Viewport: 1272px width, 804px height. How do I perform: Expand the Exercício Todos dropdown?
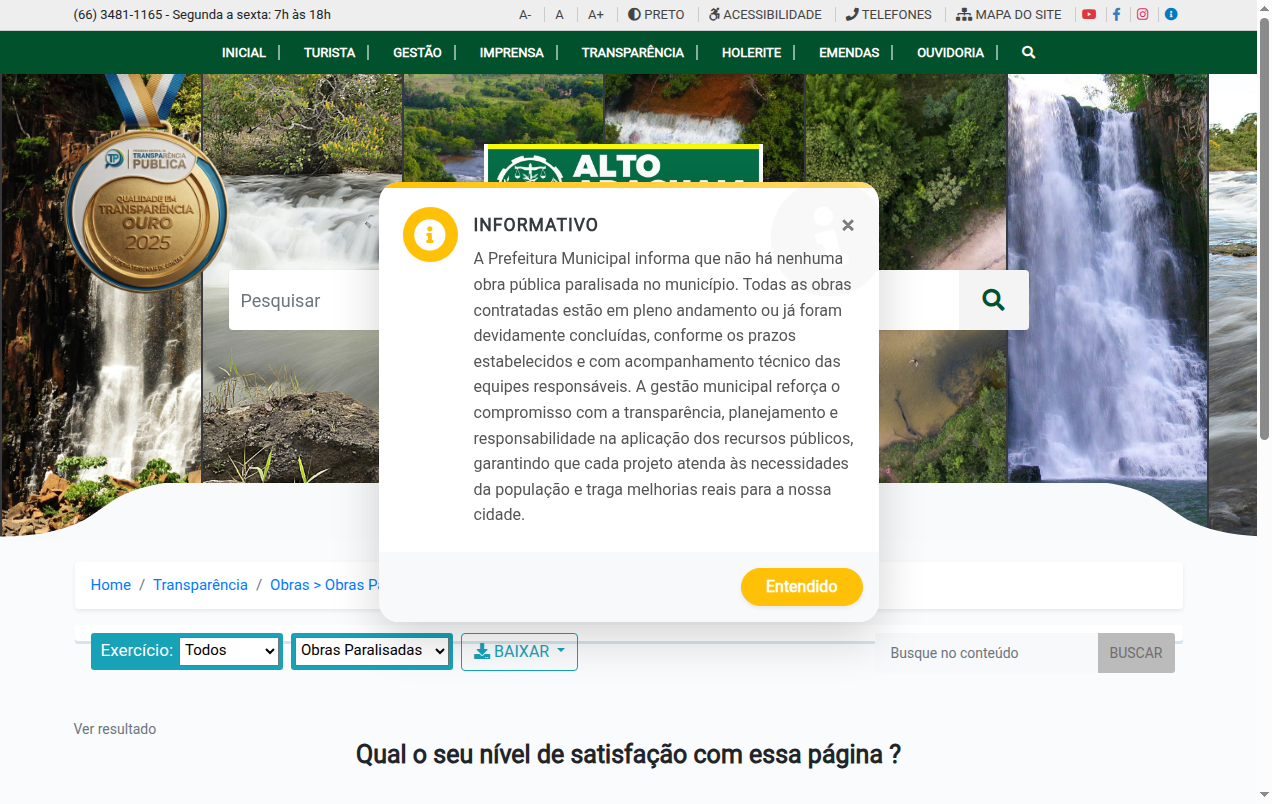230,651
